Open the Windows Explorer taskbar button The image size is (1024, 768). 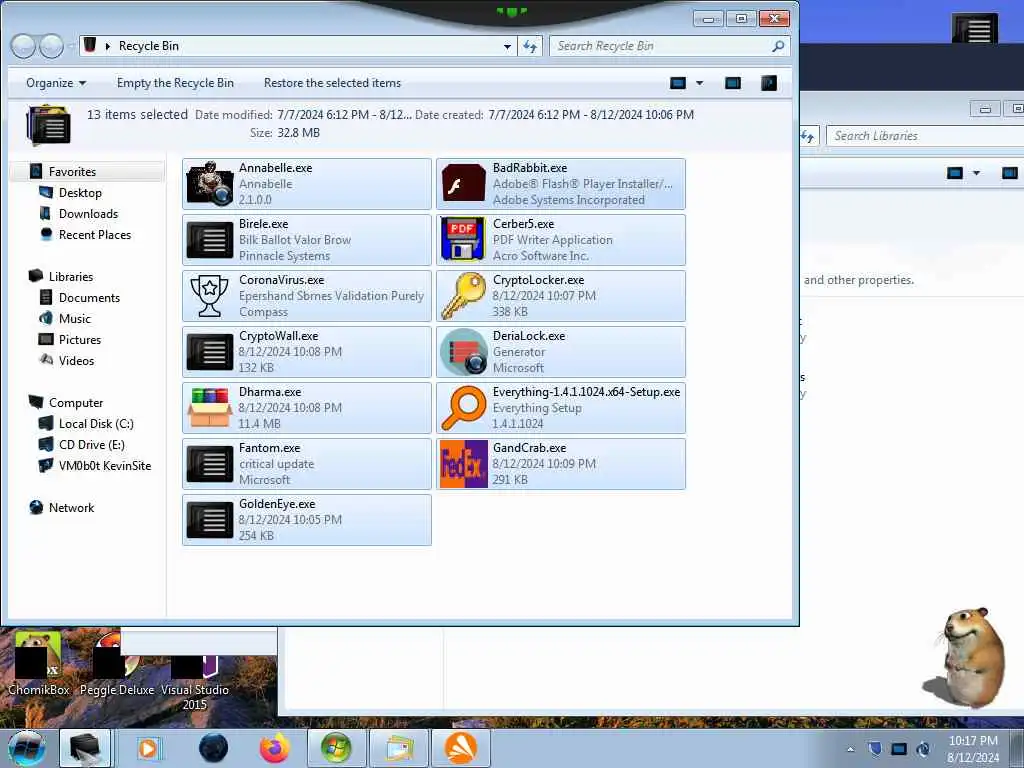pos(86,748)
